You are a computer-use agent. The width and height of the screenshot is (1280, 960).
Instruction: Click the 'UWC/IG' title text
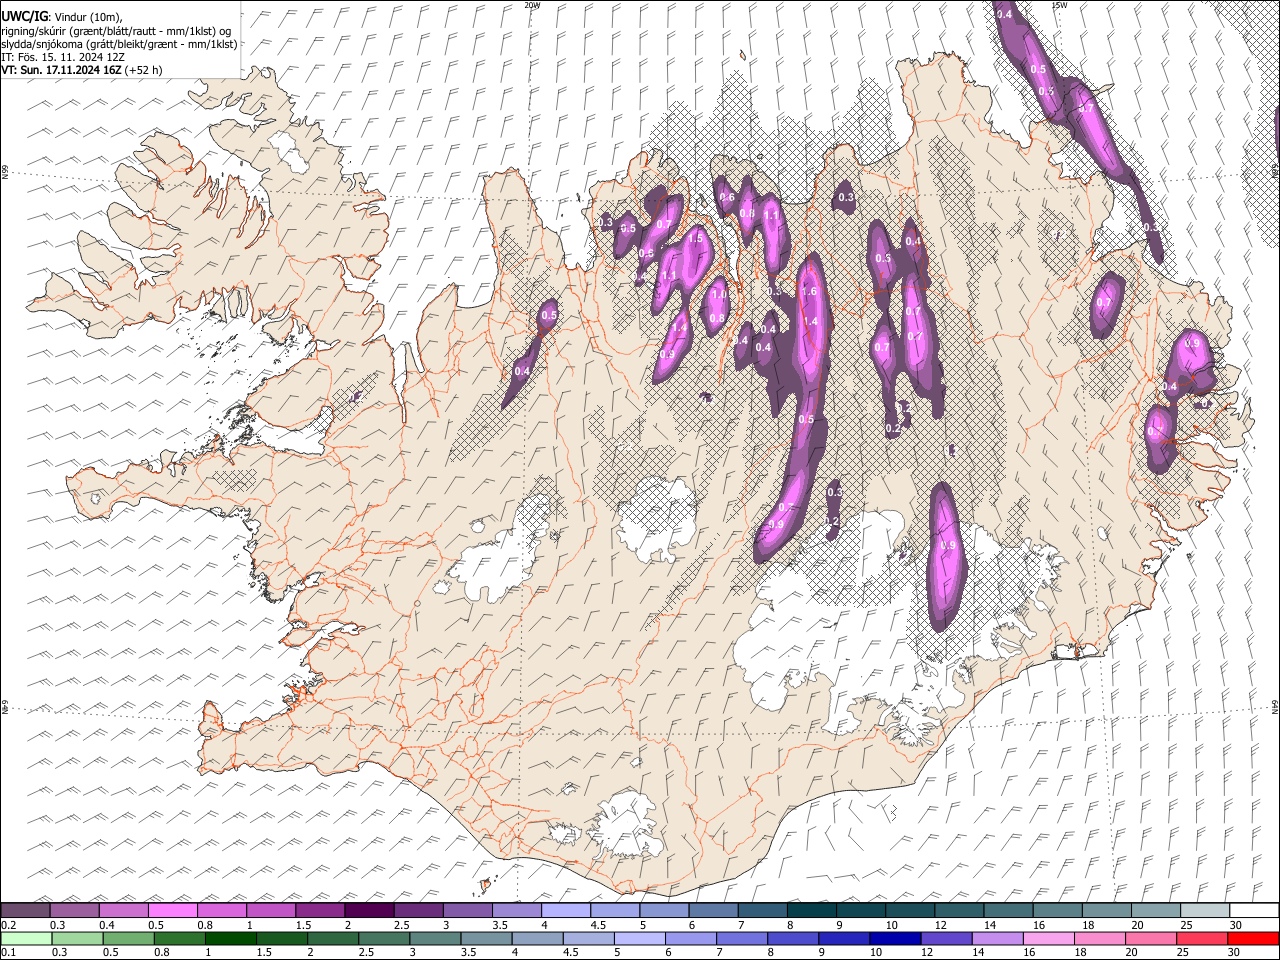point(23,16)
